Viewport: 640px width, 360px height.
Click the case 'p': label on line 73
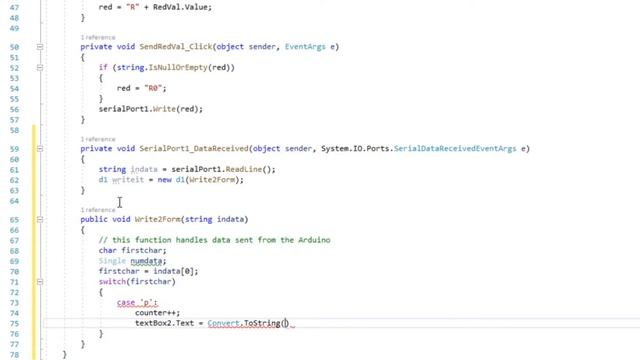(137, 303)
